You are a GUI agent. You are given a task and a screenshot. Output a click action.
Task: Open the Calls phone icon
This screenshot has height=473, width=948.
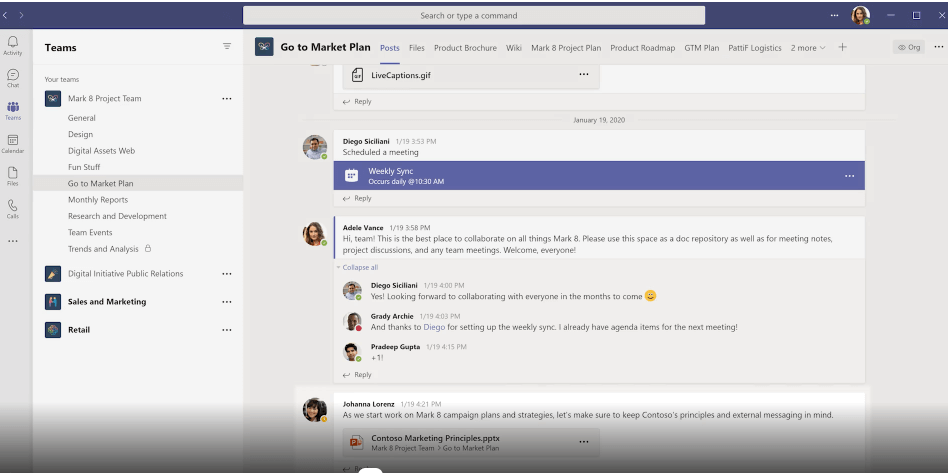(13, 209)
